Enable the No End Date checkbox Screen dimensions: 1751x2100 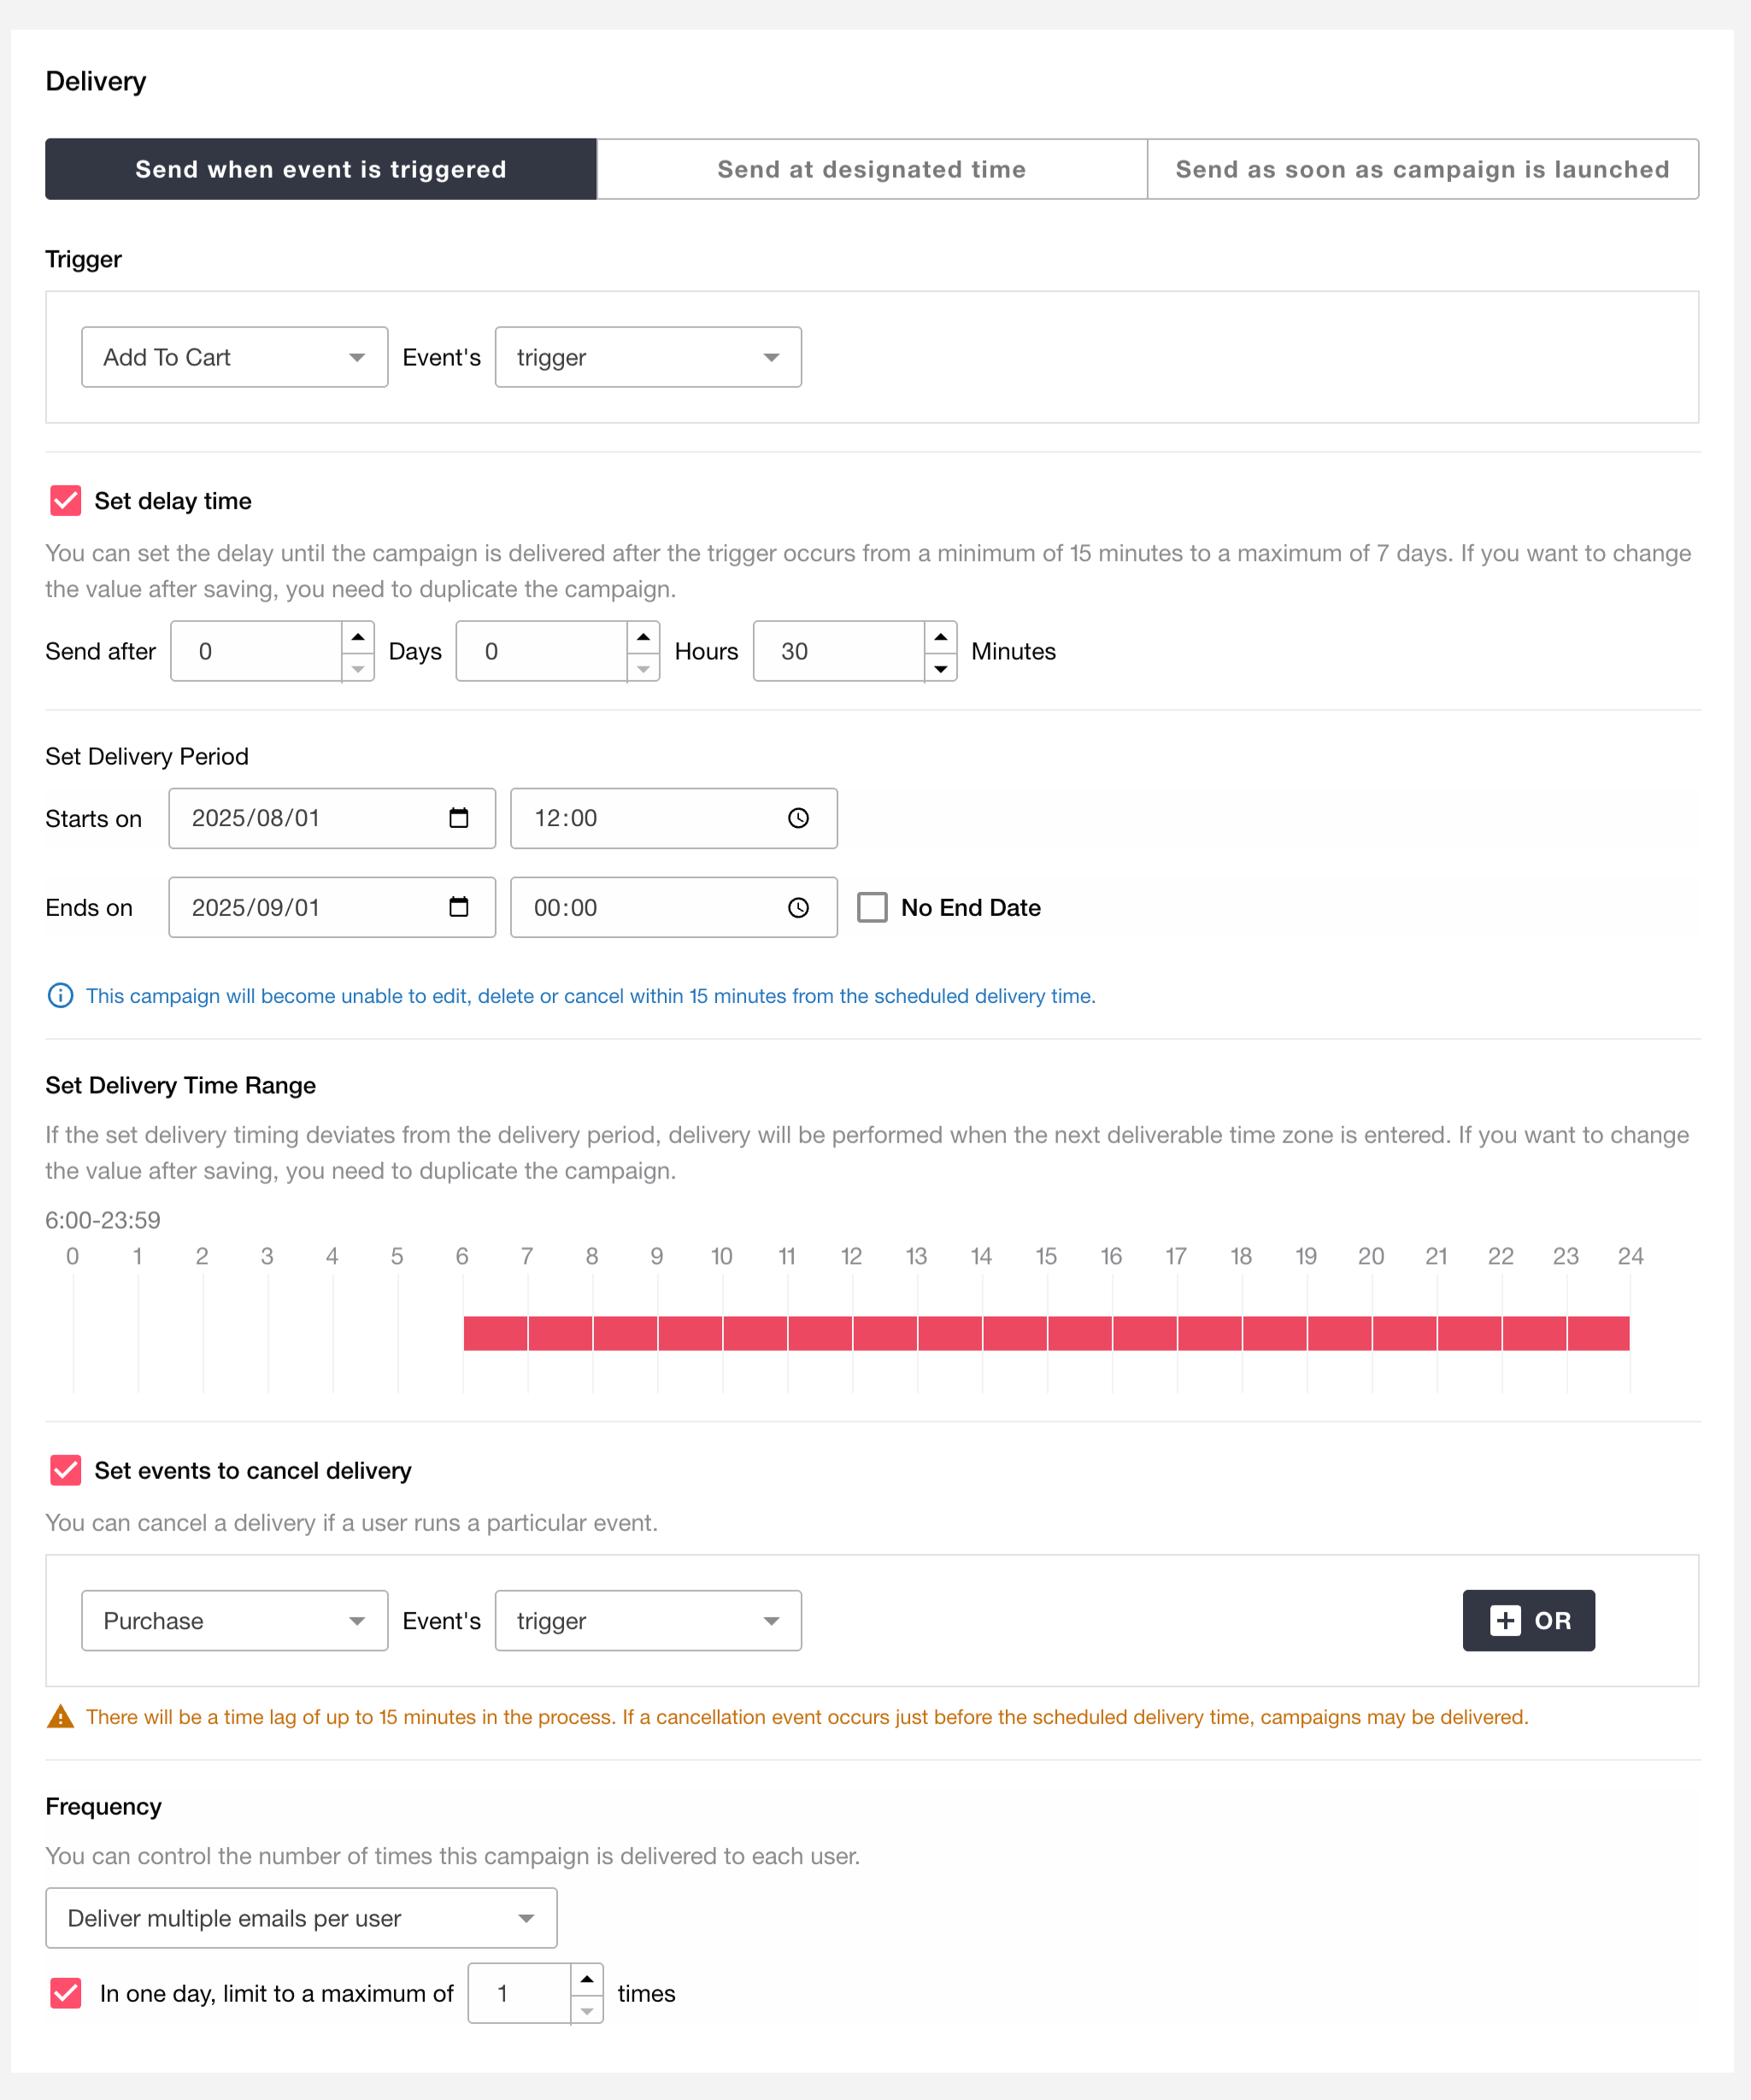[872, 907]
